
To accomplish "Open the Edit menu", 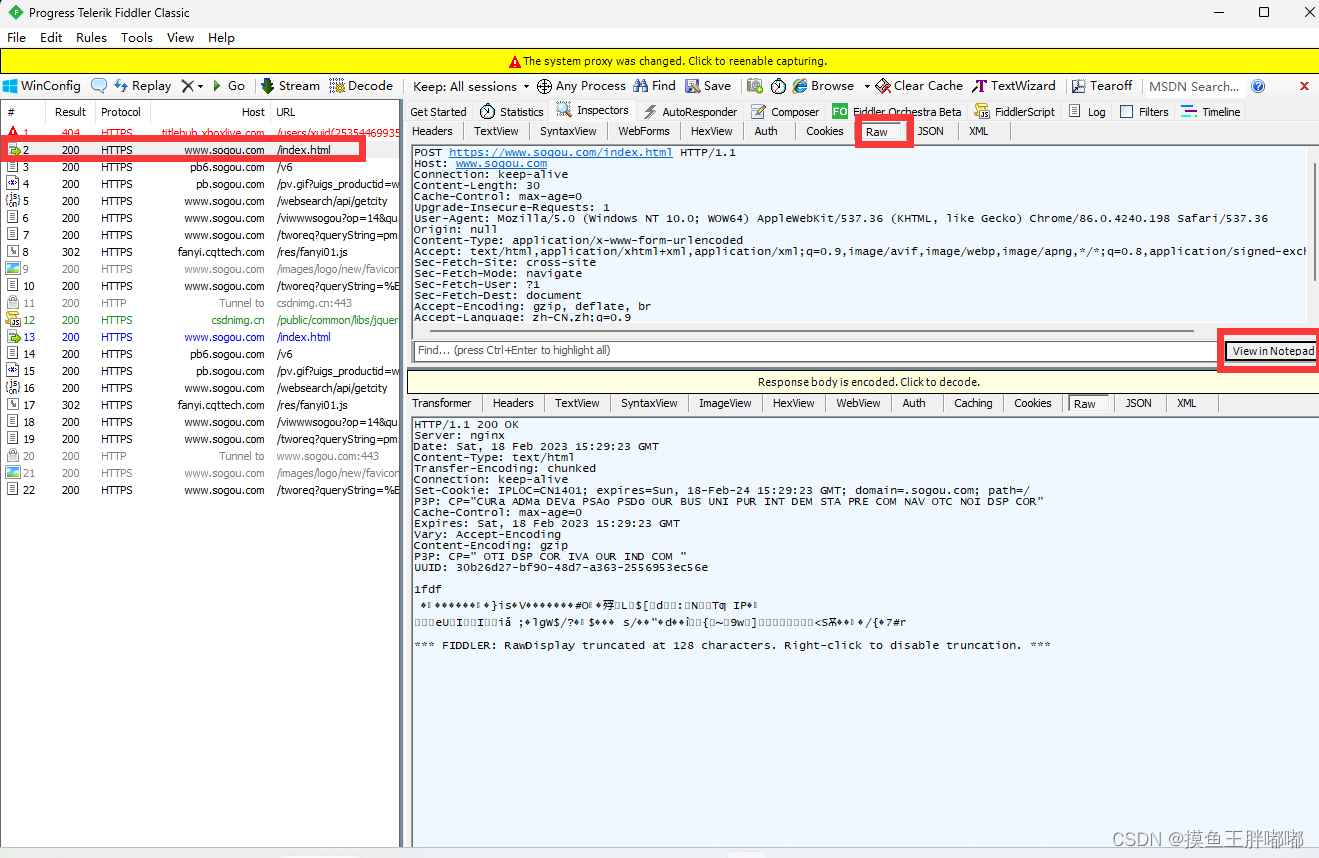I will 51,37.
